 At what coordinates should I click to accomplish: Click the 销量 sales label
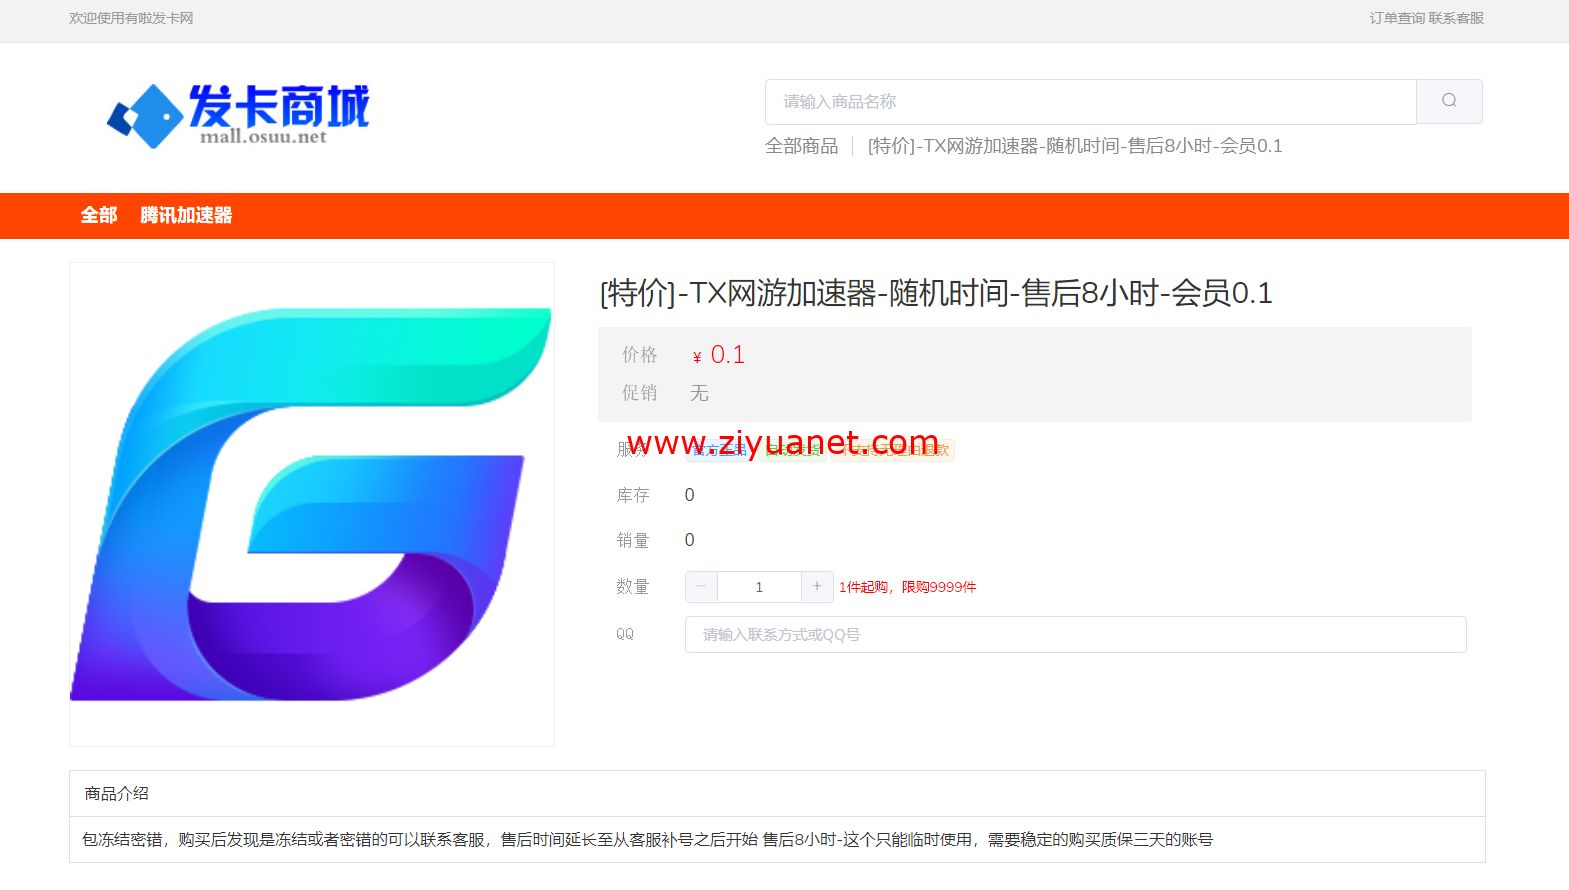pyautogui.click(x=633, y=540)
